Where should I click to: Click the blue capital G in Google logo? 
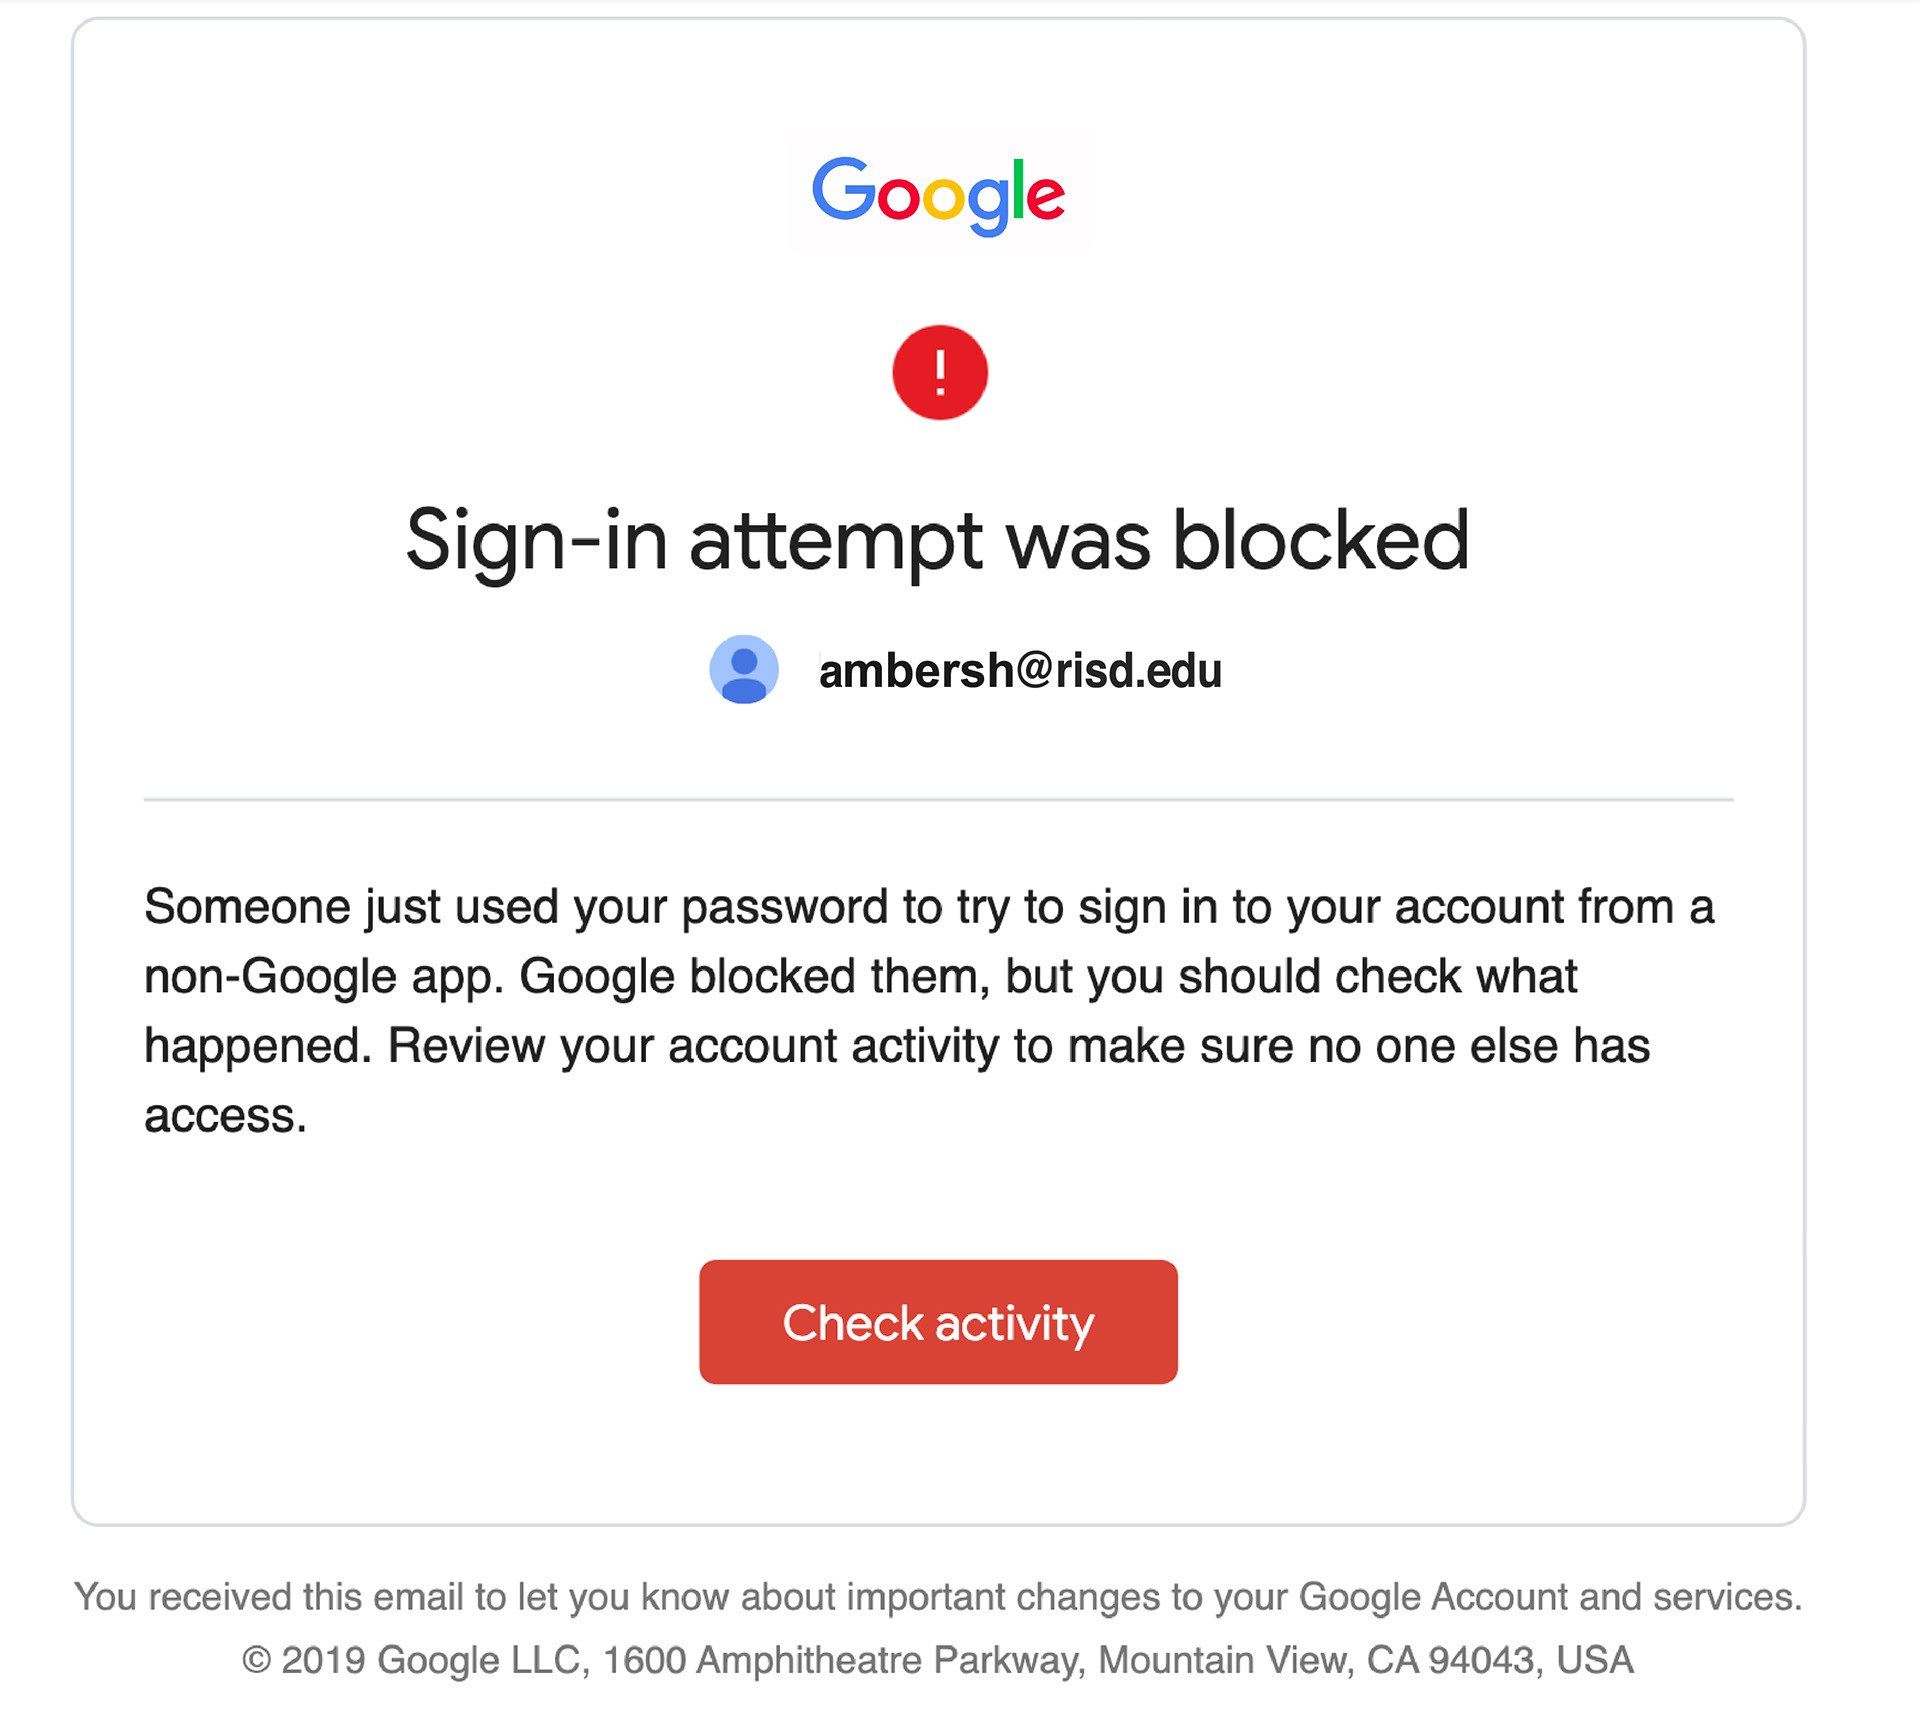tap(843, 188)
